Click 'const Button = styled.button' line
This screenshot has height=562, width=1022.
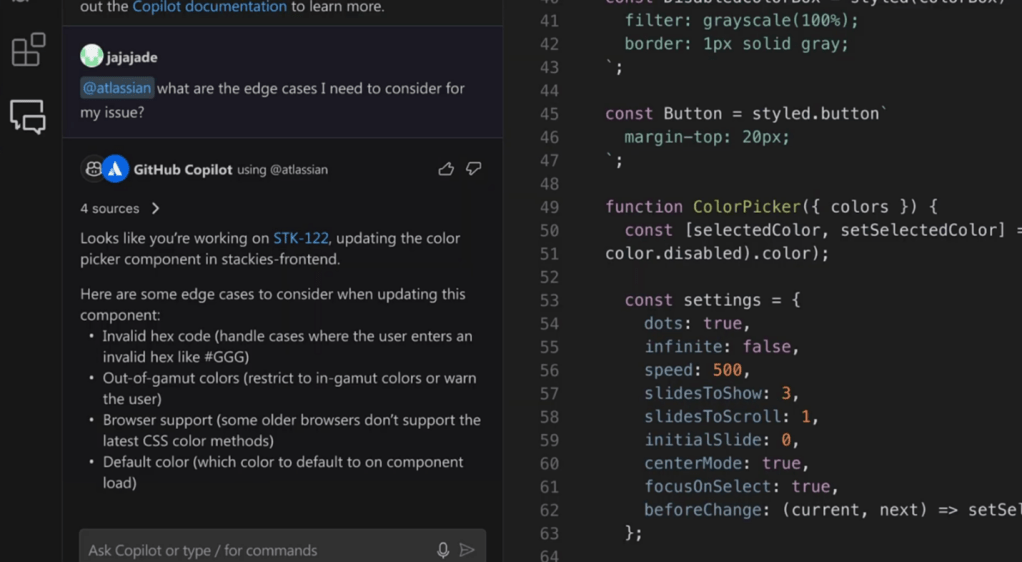(x=745, y=114)
